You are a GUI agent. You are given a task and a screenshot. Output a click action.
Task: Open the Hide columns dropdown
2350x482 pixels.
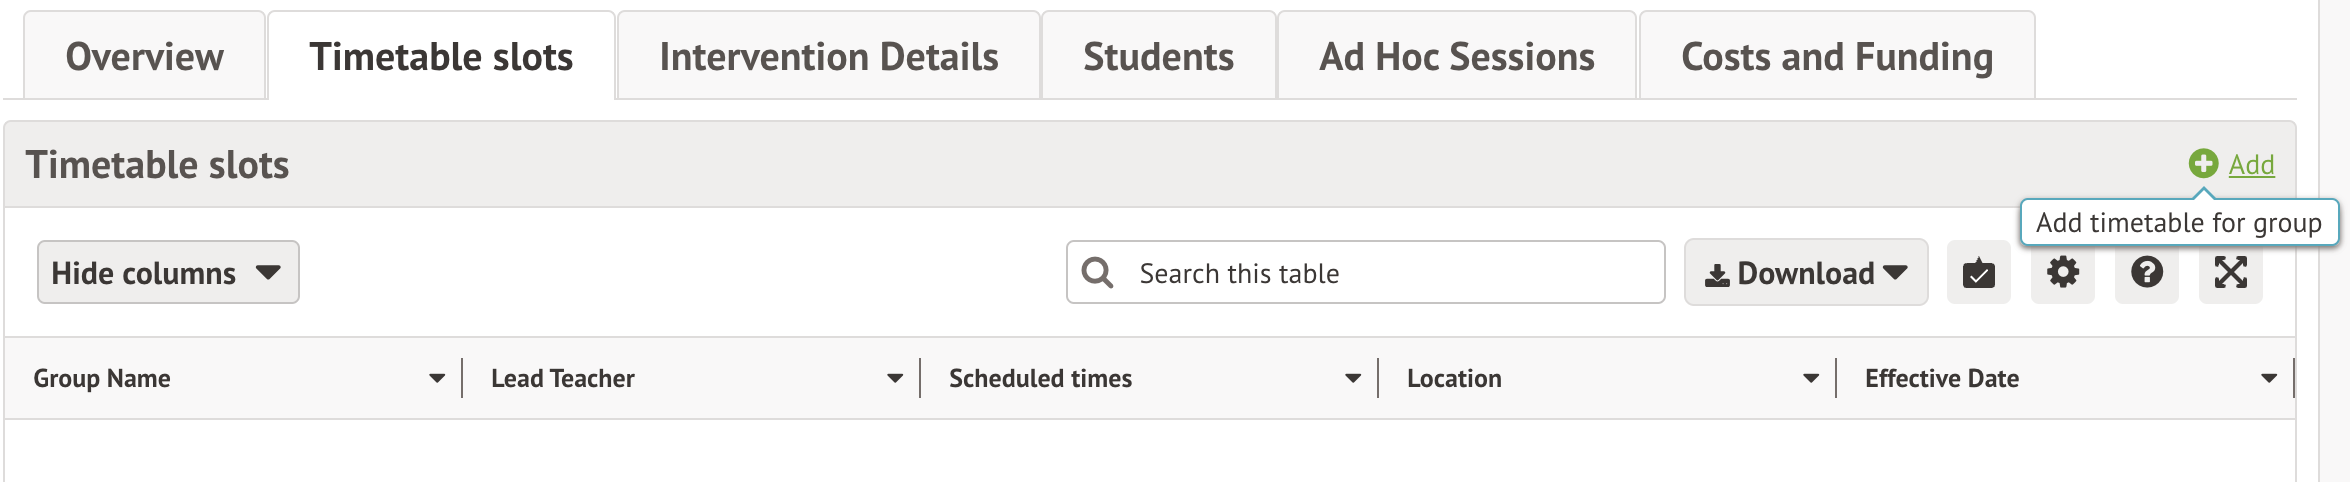168,273
